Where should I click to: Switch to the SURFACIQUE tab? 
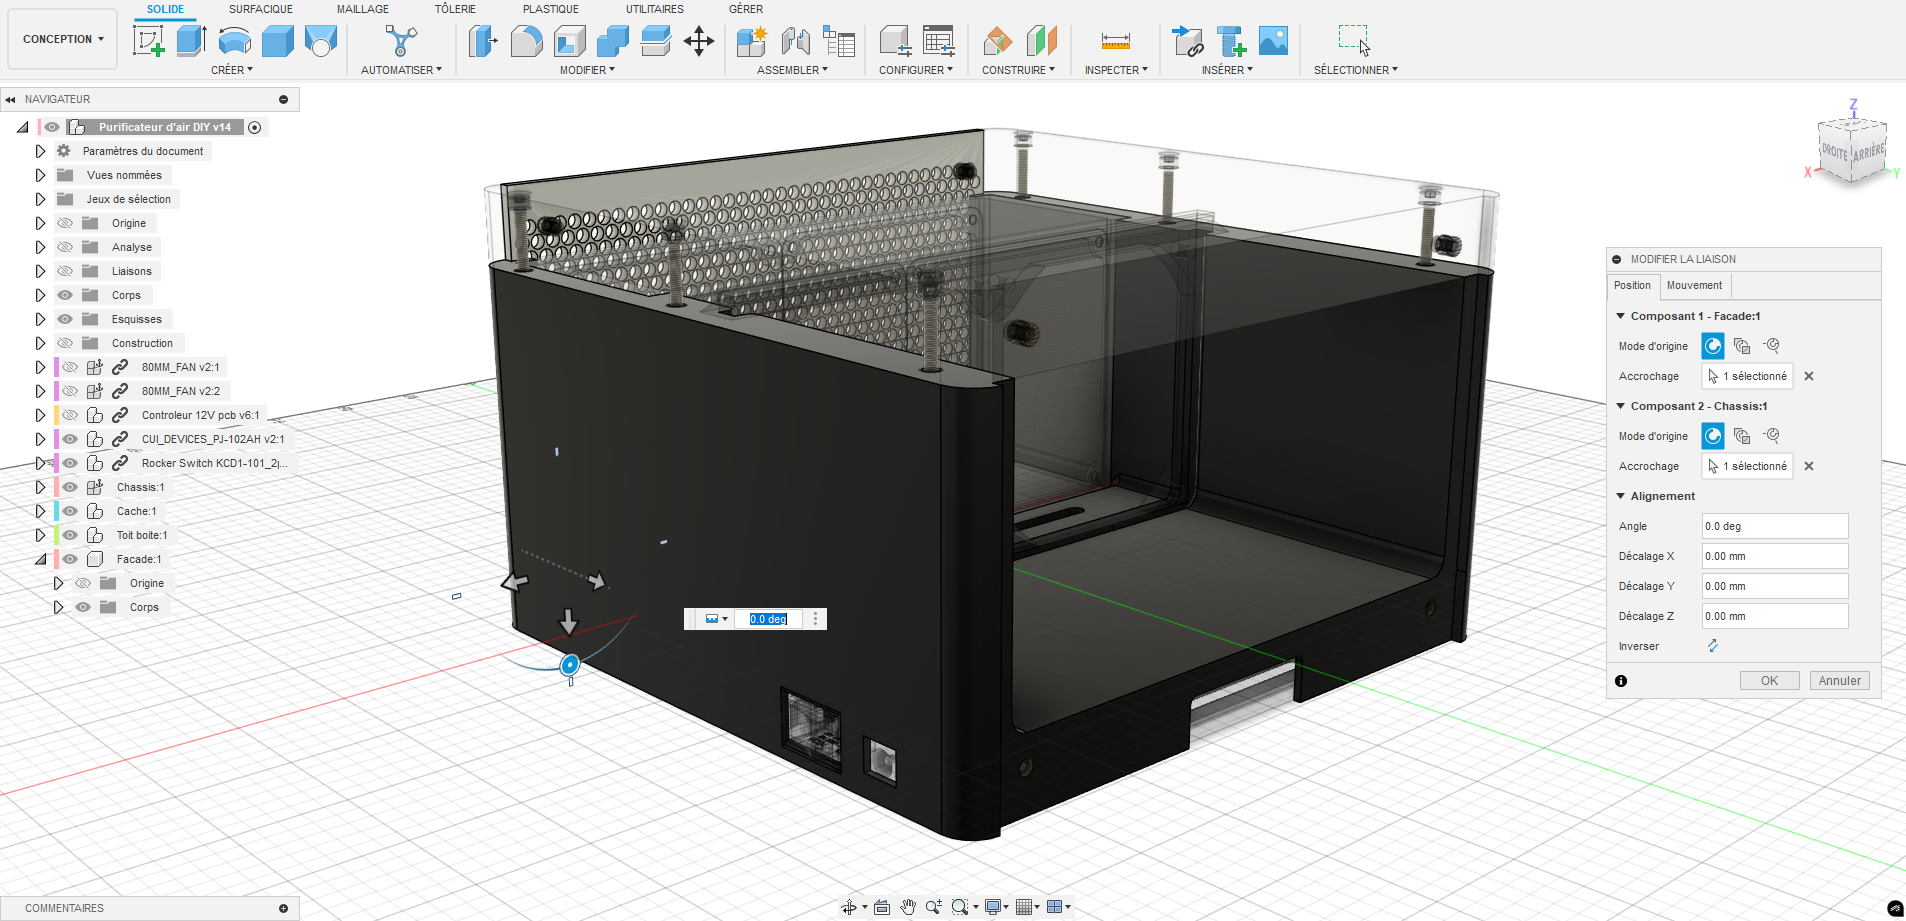[261, 9]
